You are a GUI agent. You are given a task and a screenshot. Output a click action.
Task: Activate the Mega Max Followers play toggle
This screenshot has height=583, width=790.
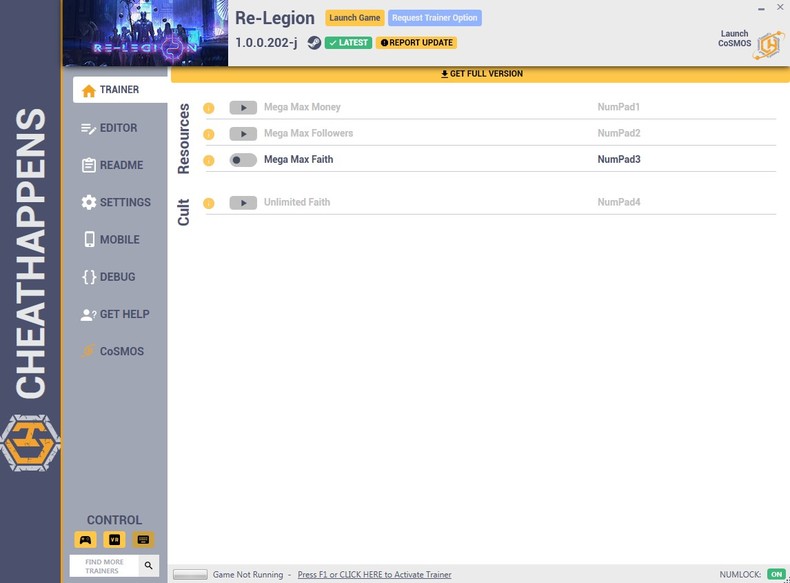pyautogui.click(x=243, y=134)
